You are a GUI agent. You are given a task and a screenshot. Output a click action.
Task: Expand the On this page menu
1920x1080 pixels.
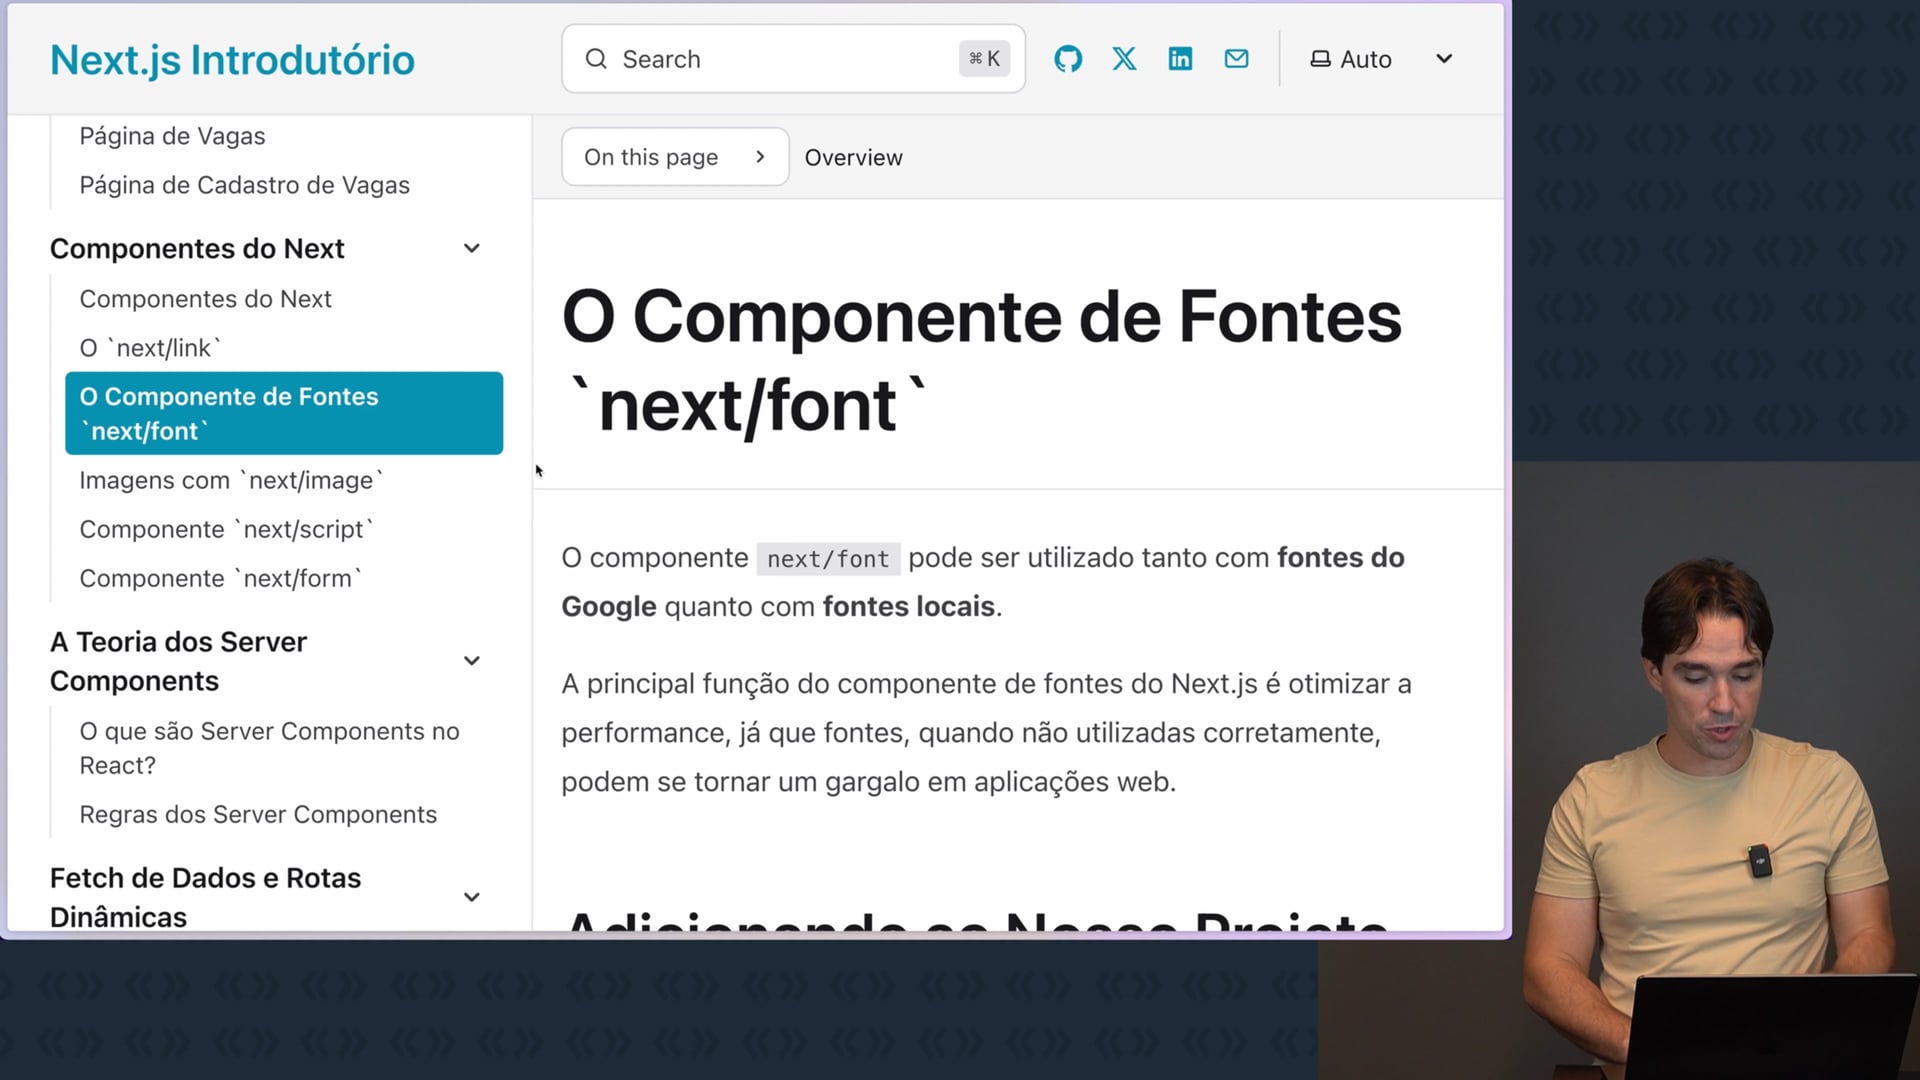[x=675, y=157]
